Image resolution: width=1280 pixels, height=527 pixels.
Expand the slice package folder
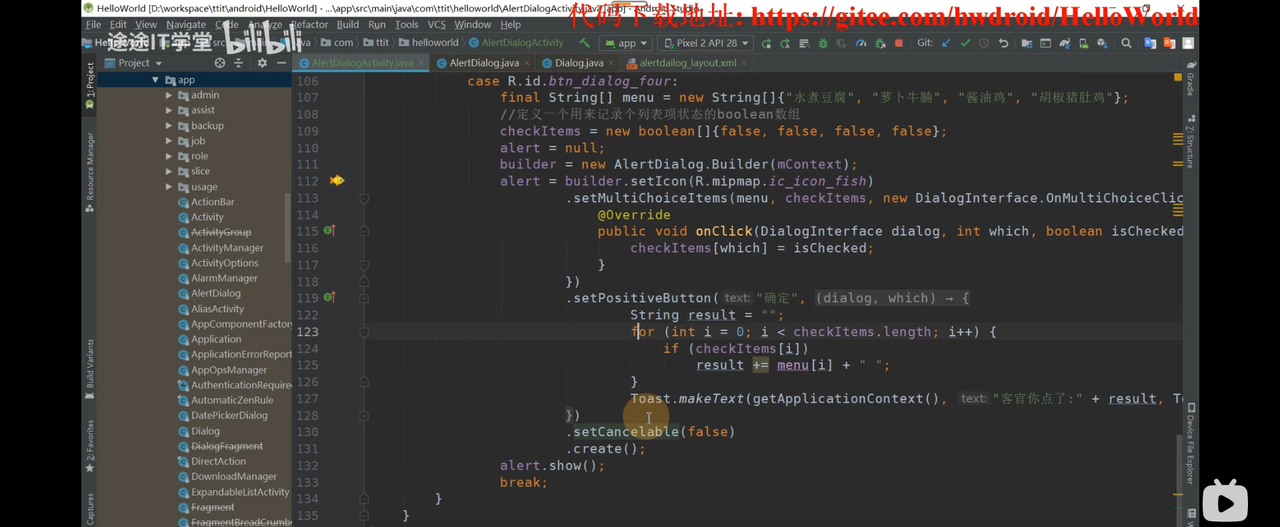click(x=169, y=171)
